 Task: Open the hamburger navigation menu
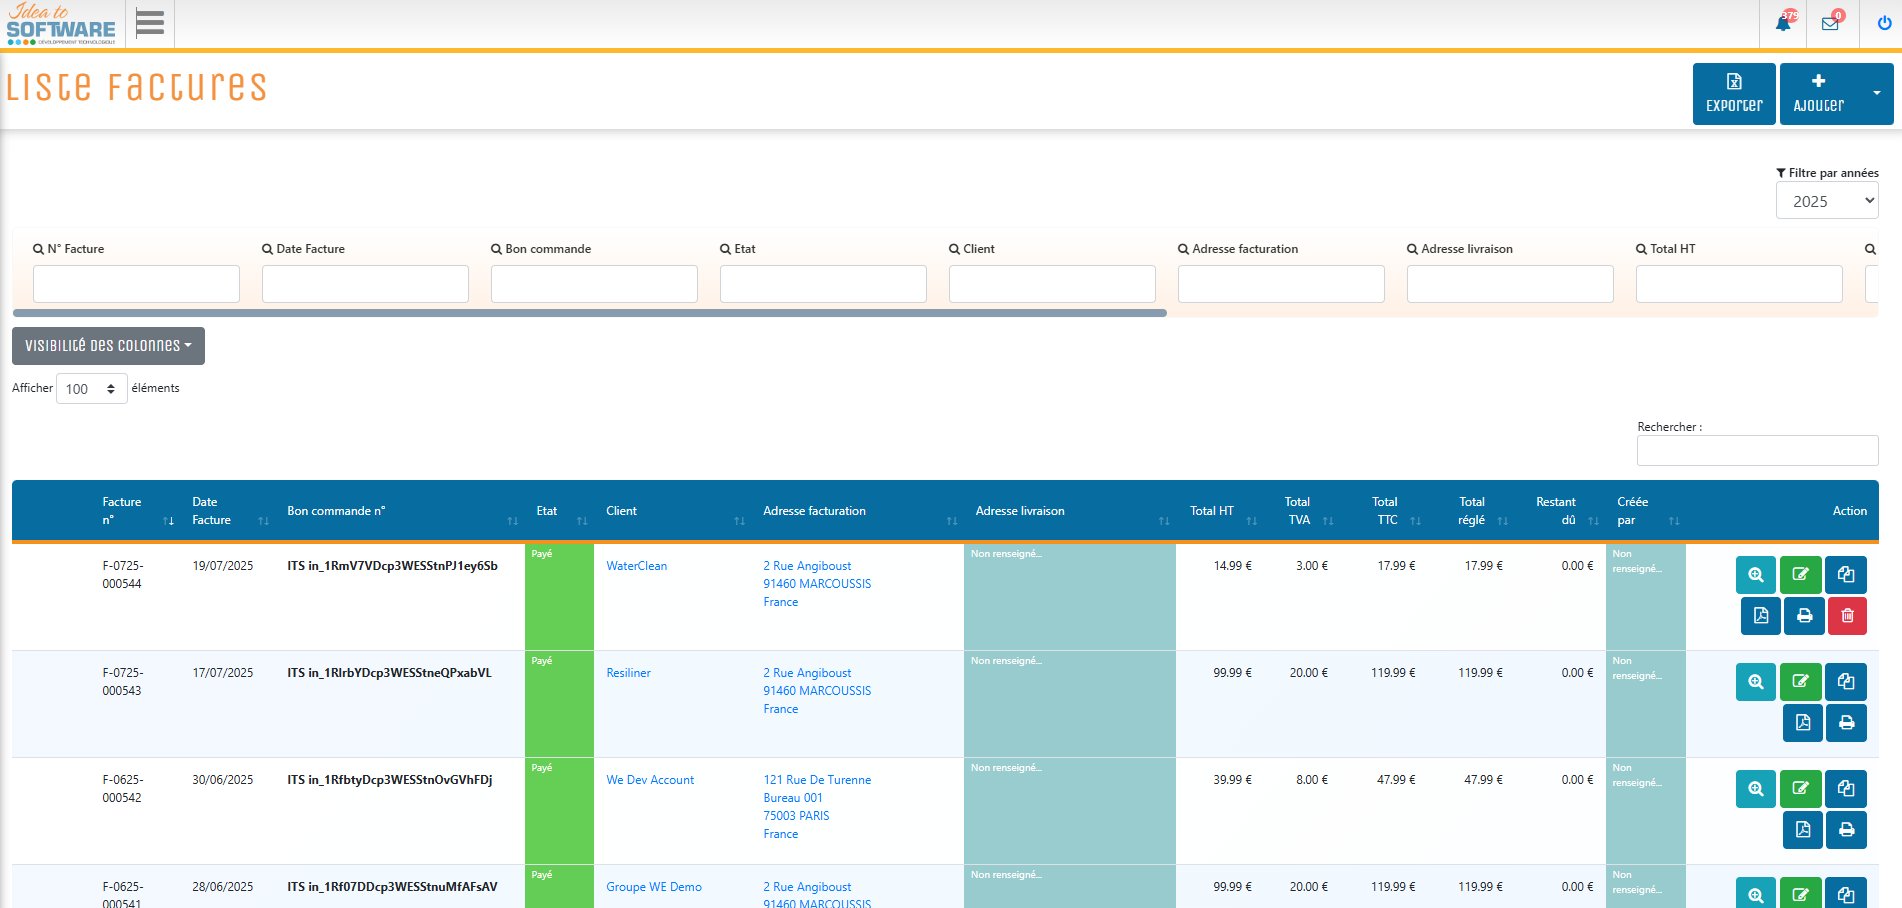tap(150, 23)
